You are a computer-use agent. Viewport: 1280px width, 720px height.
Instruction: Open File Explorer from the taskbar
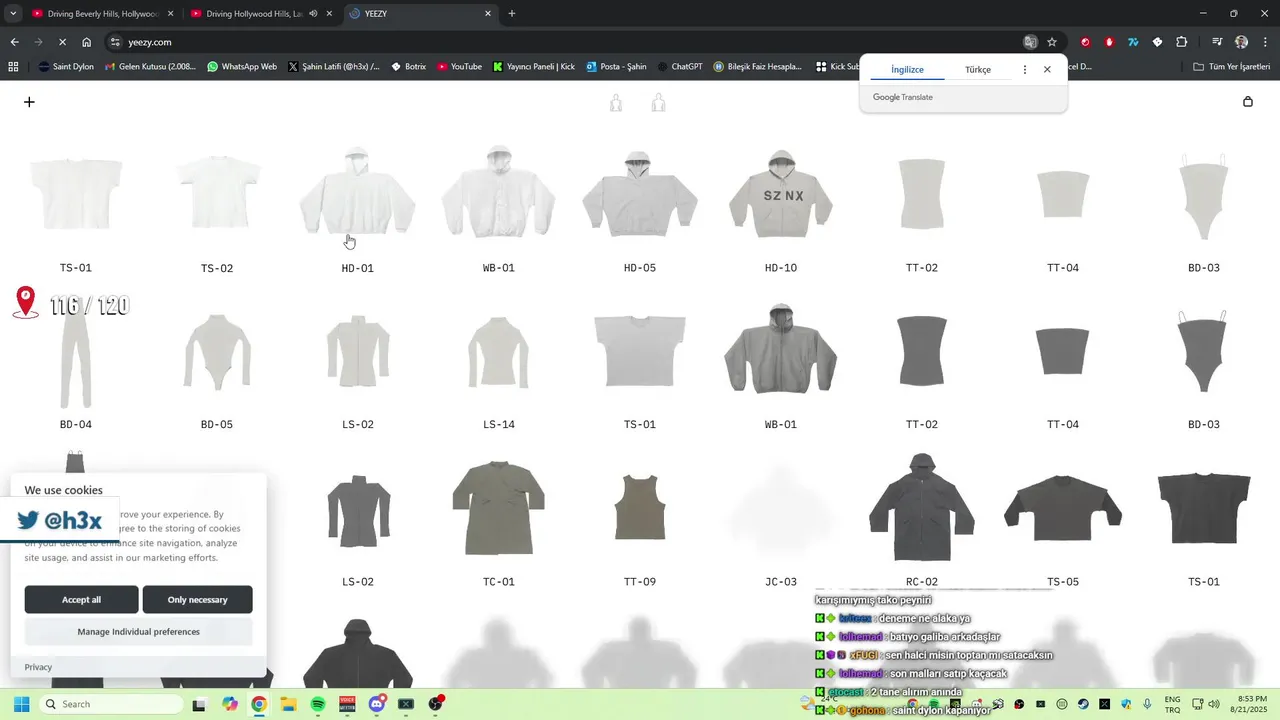[x=288, y=704]
